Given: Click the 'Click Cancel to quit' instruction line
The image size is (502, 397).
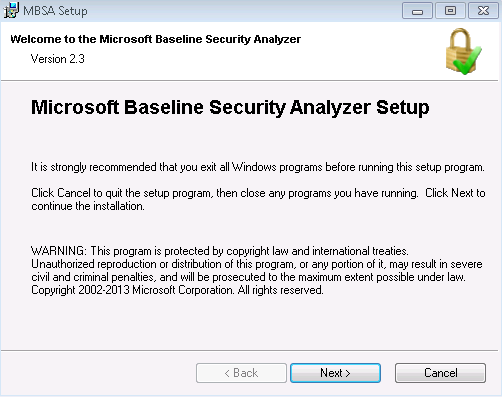Looking at the screenshot, I should coord(258,193).
